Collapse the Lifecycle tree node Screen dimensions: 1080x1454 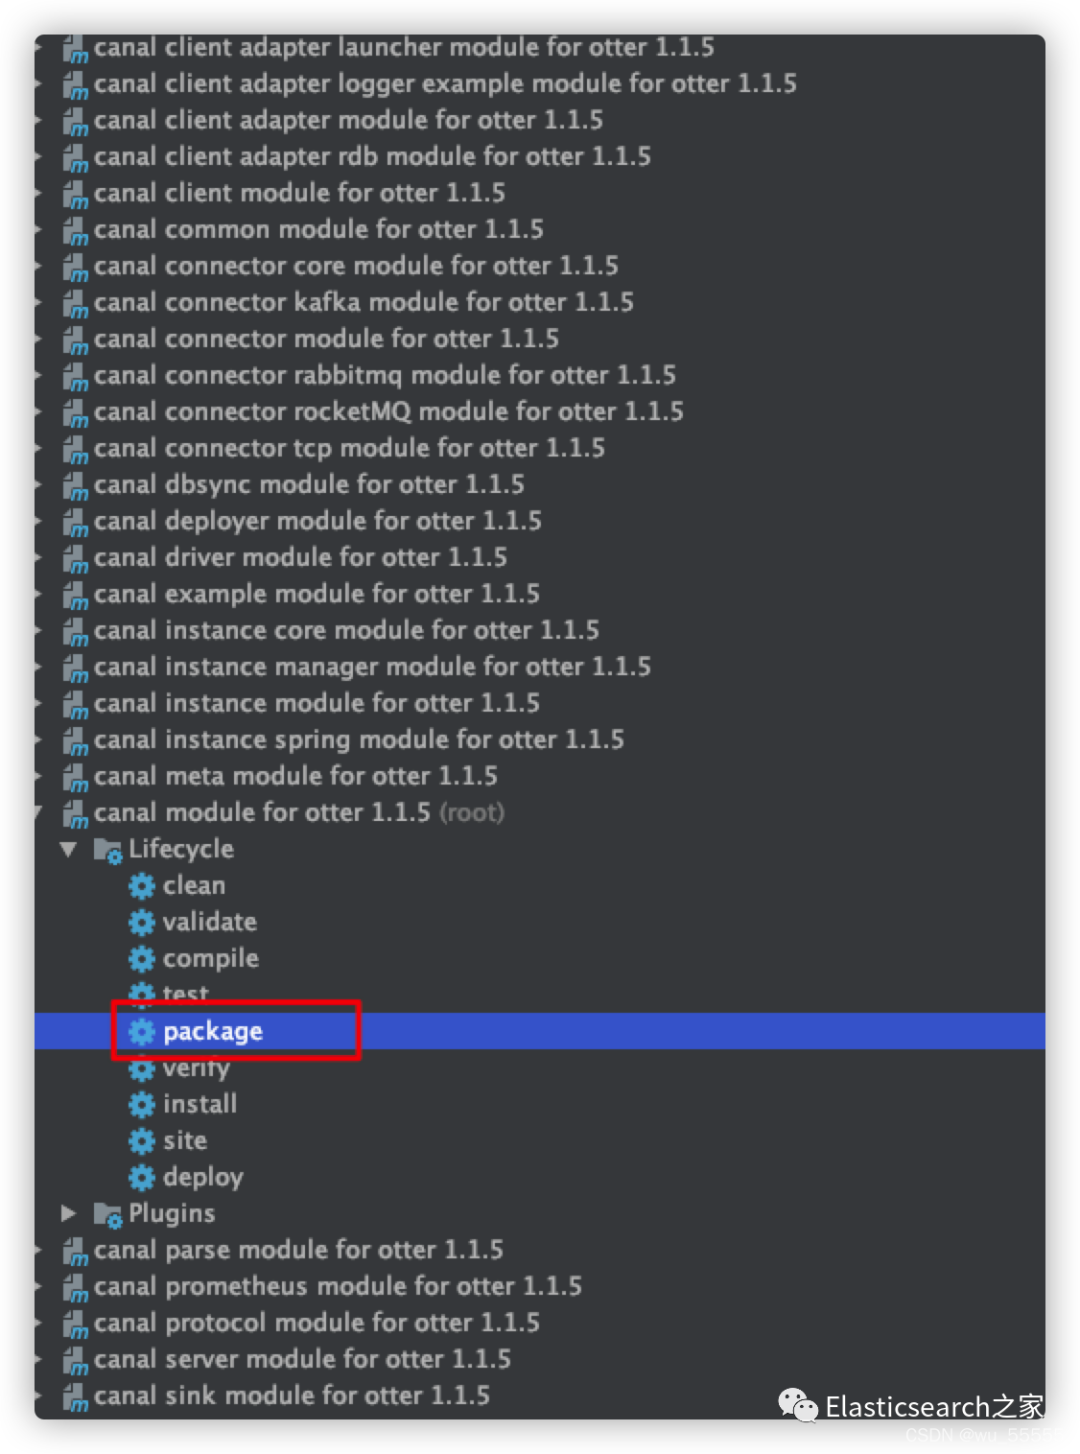pos(68,849)
